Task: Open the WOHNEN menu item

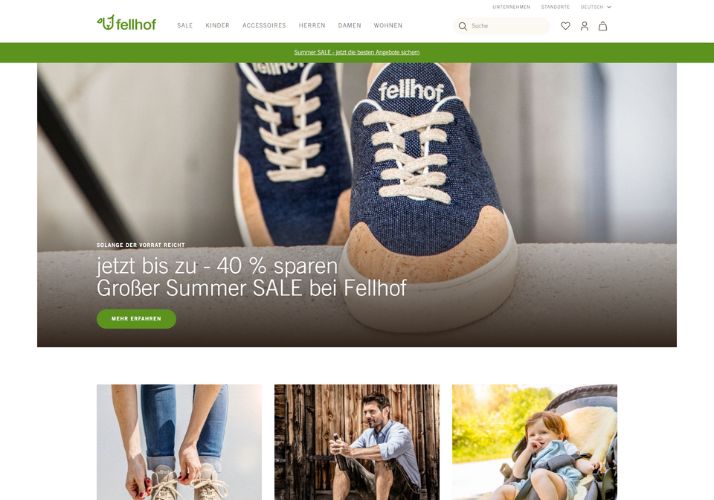Action: tap(388, 26)
